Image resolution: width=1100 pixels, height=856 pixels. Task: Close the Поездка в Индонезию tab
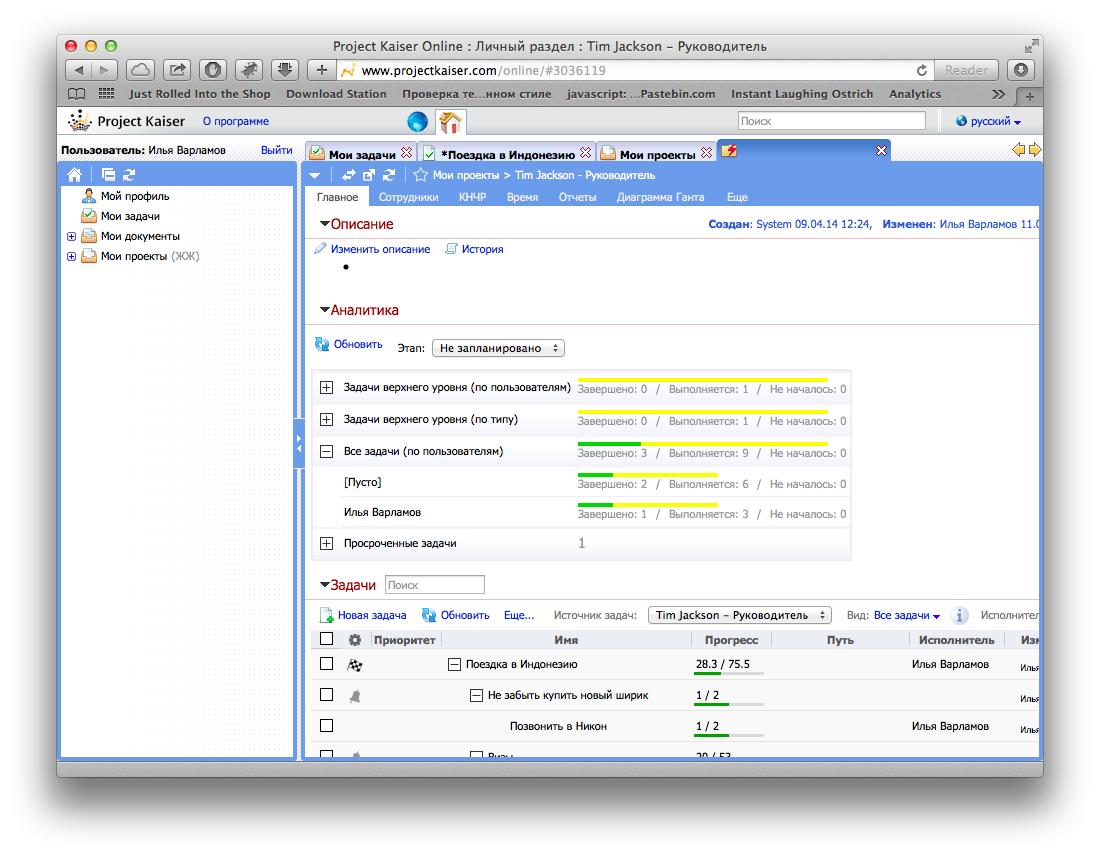[585, 153]
